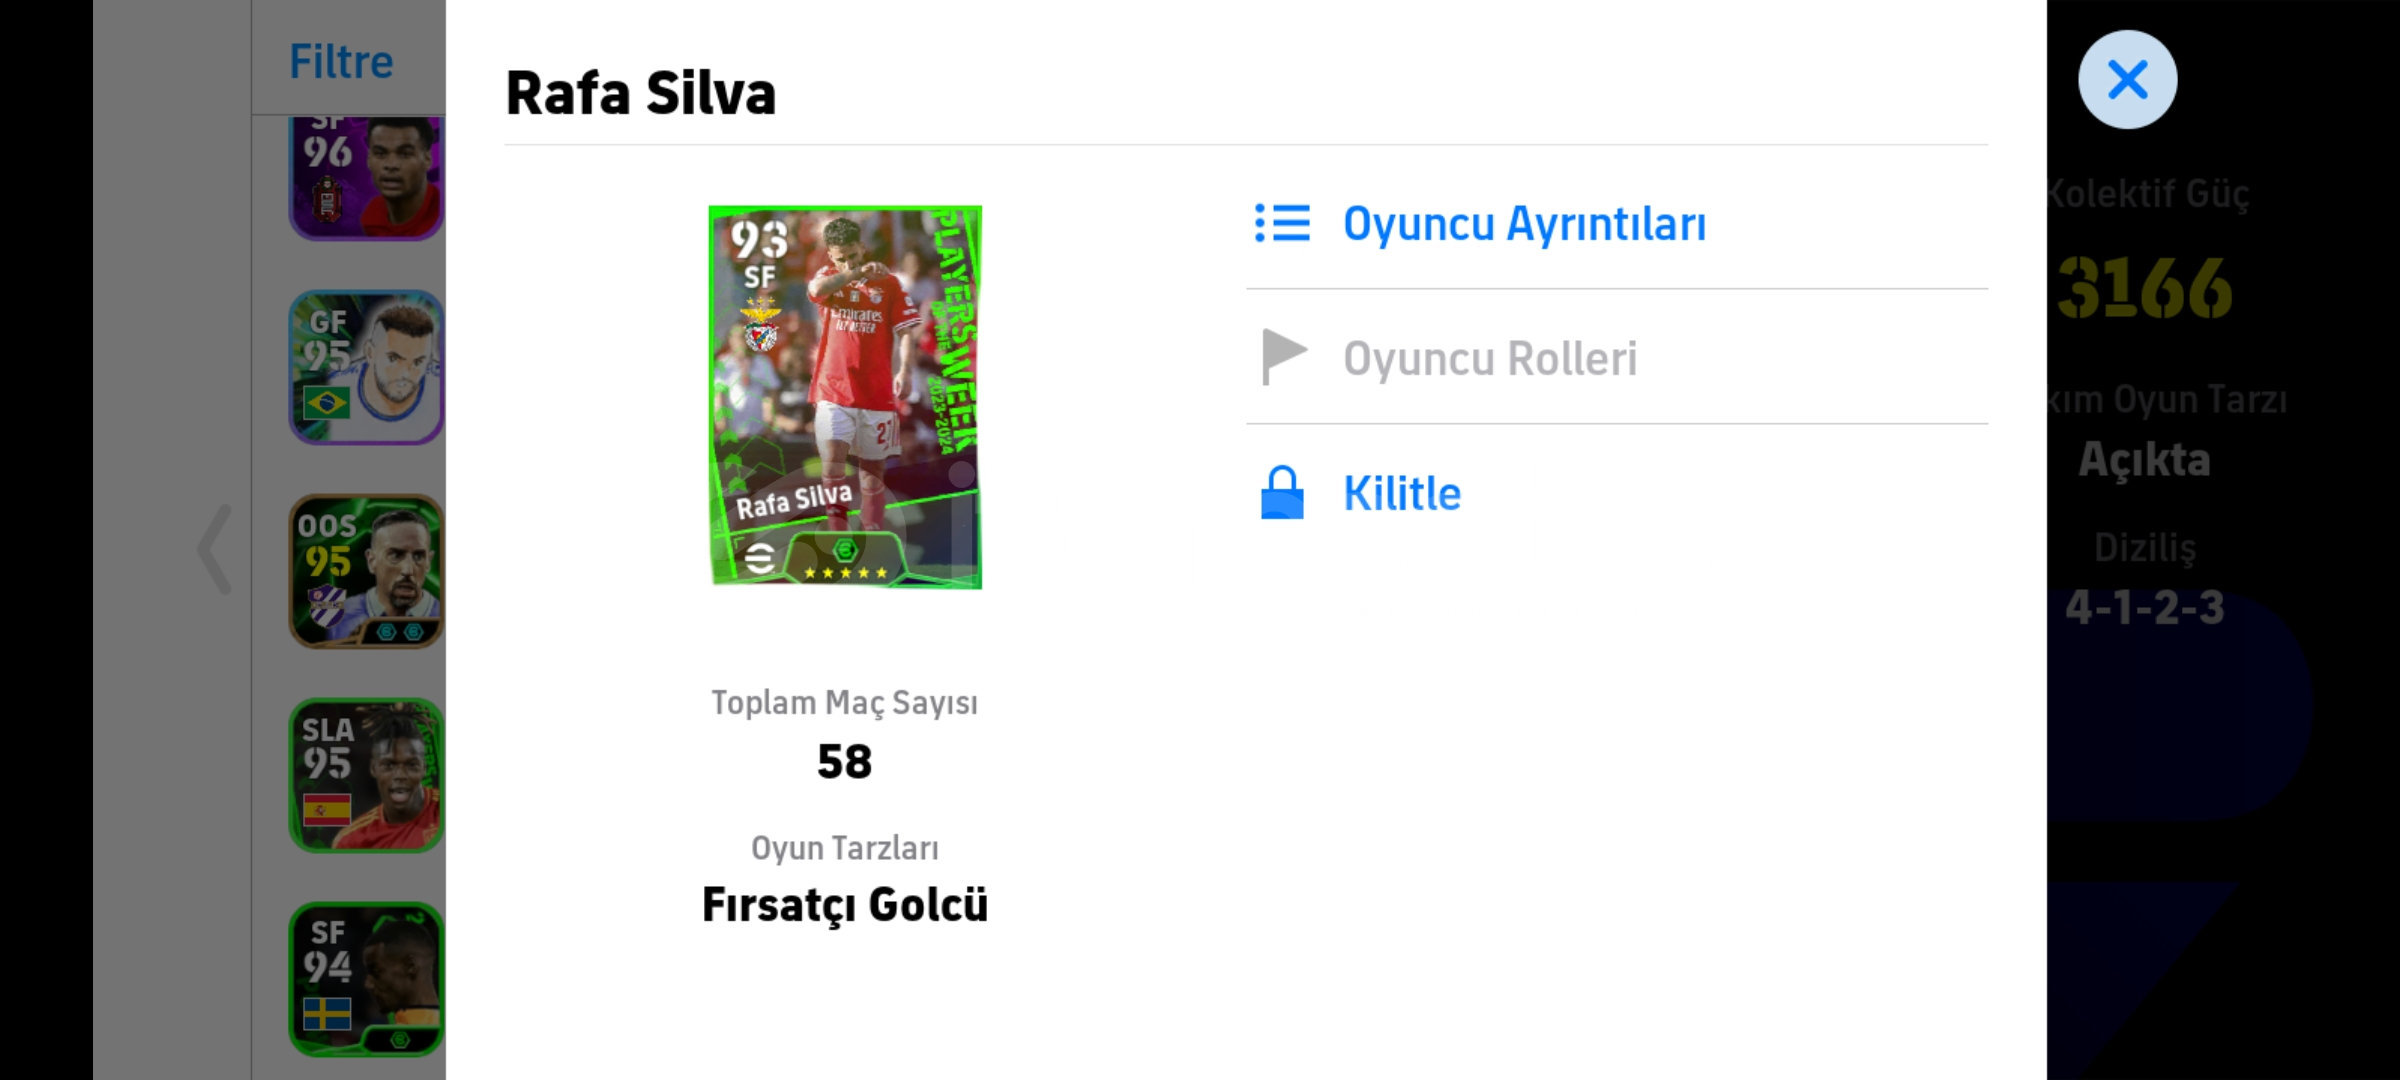This screenshot has width=2400, height=1080.
Task: Tap the five-star rating on the card
Action: point(845,573)
